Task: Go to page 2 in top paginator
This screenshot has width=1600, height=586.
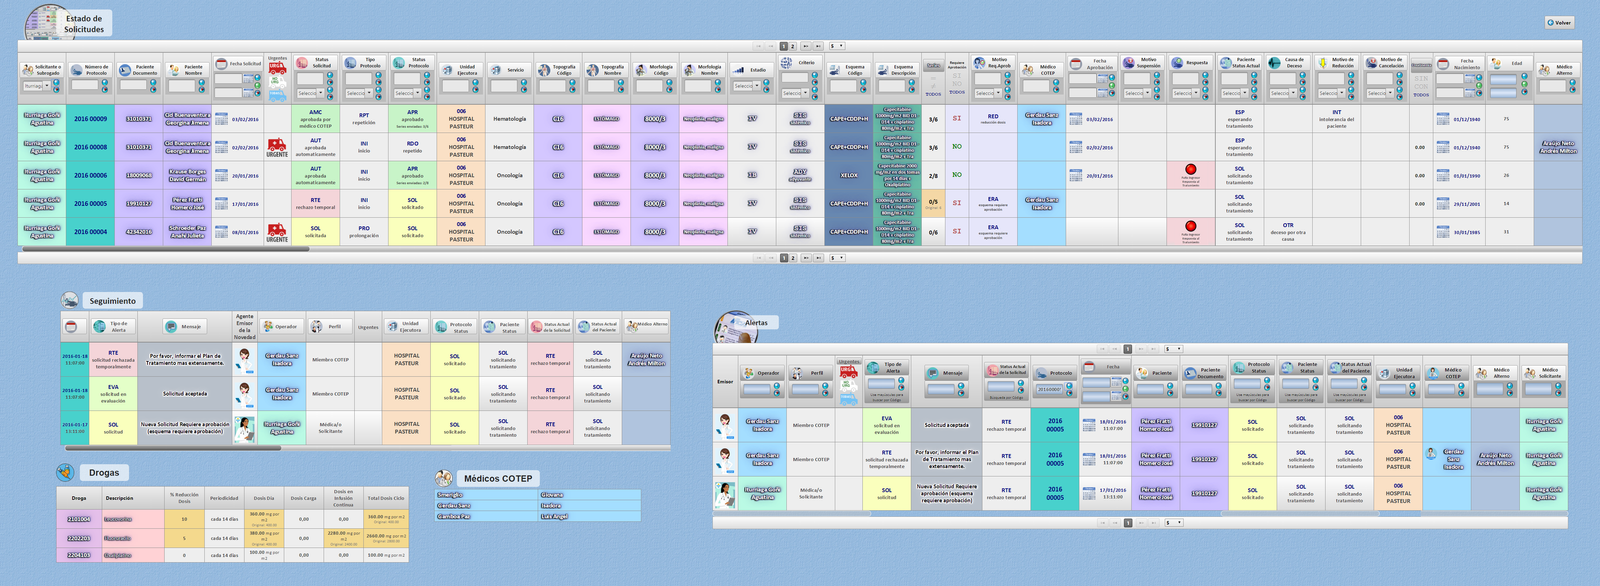Action: (x=793, y=46)
